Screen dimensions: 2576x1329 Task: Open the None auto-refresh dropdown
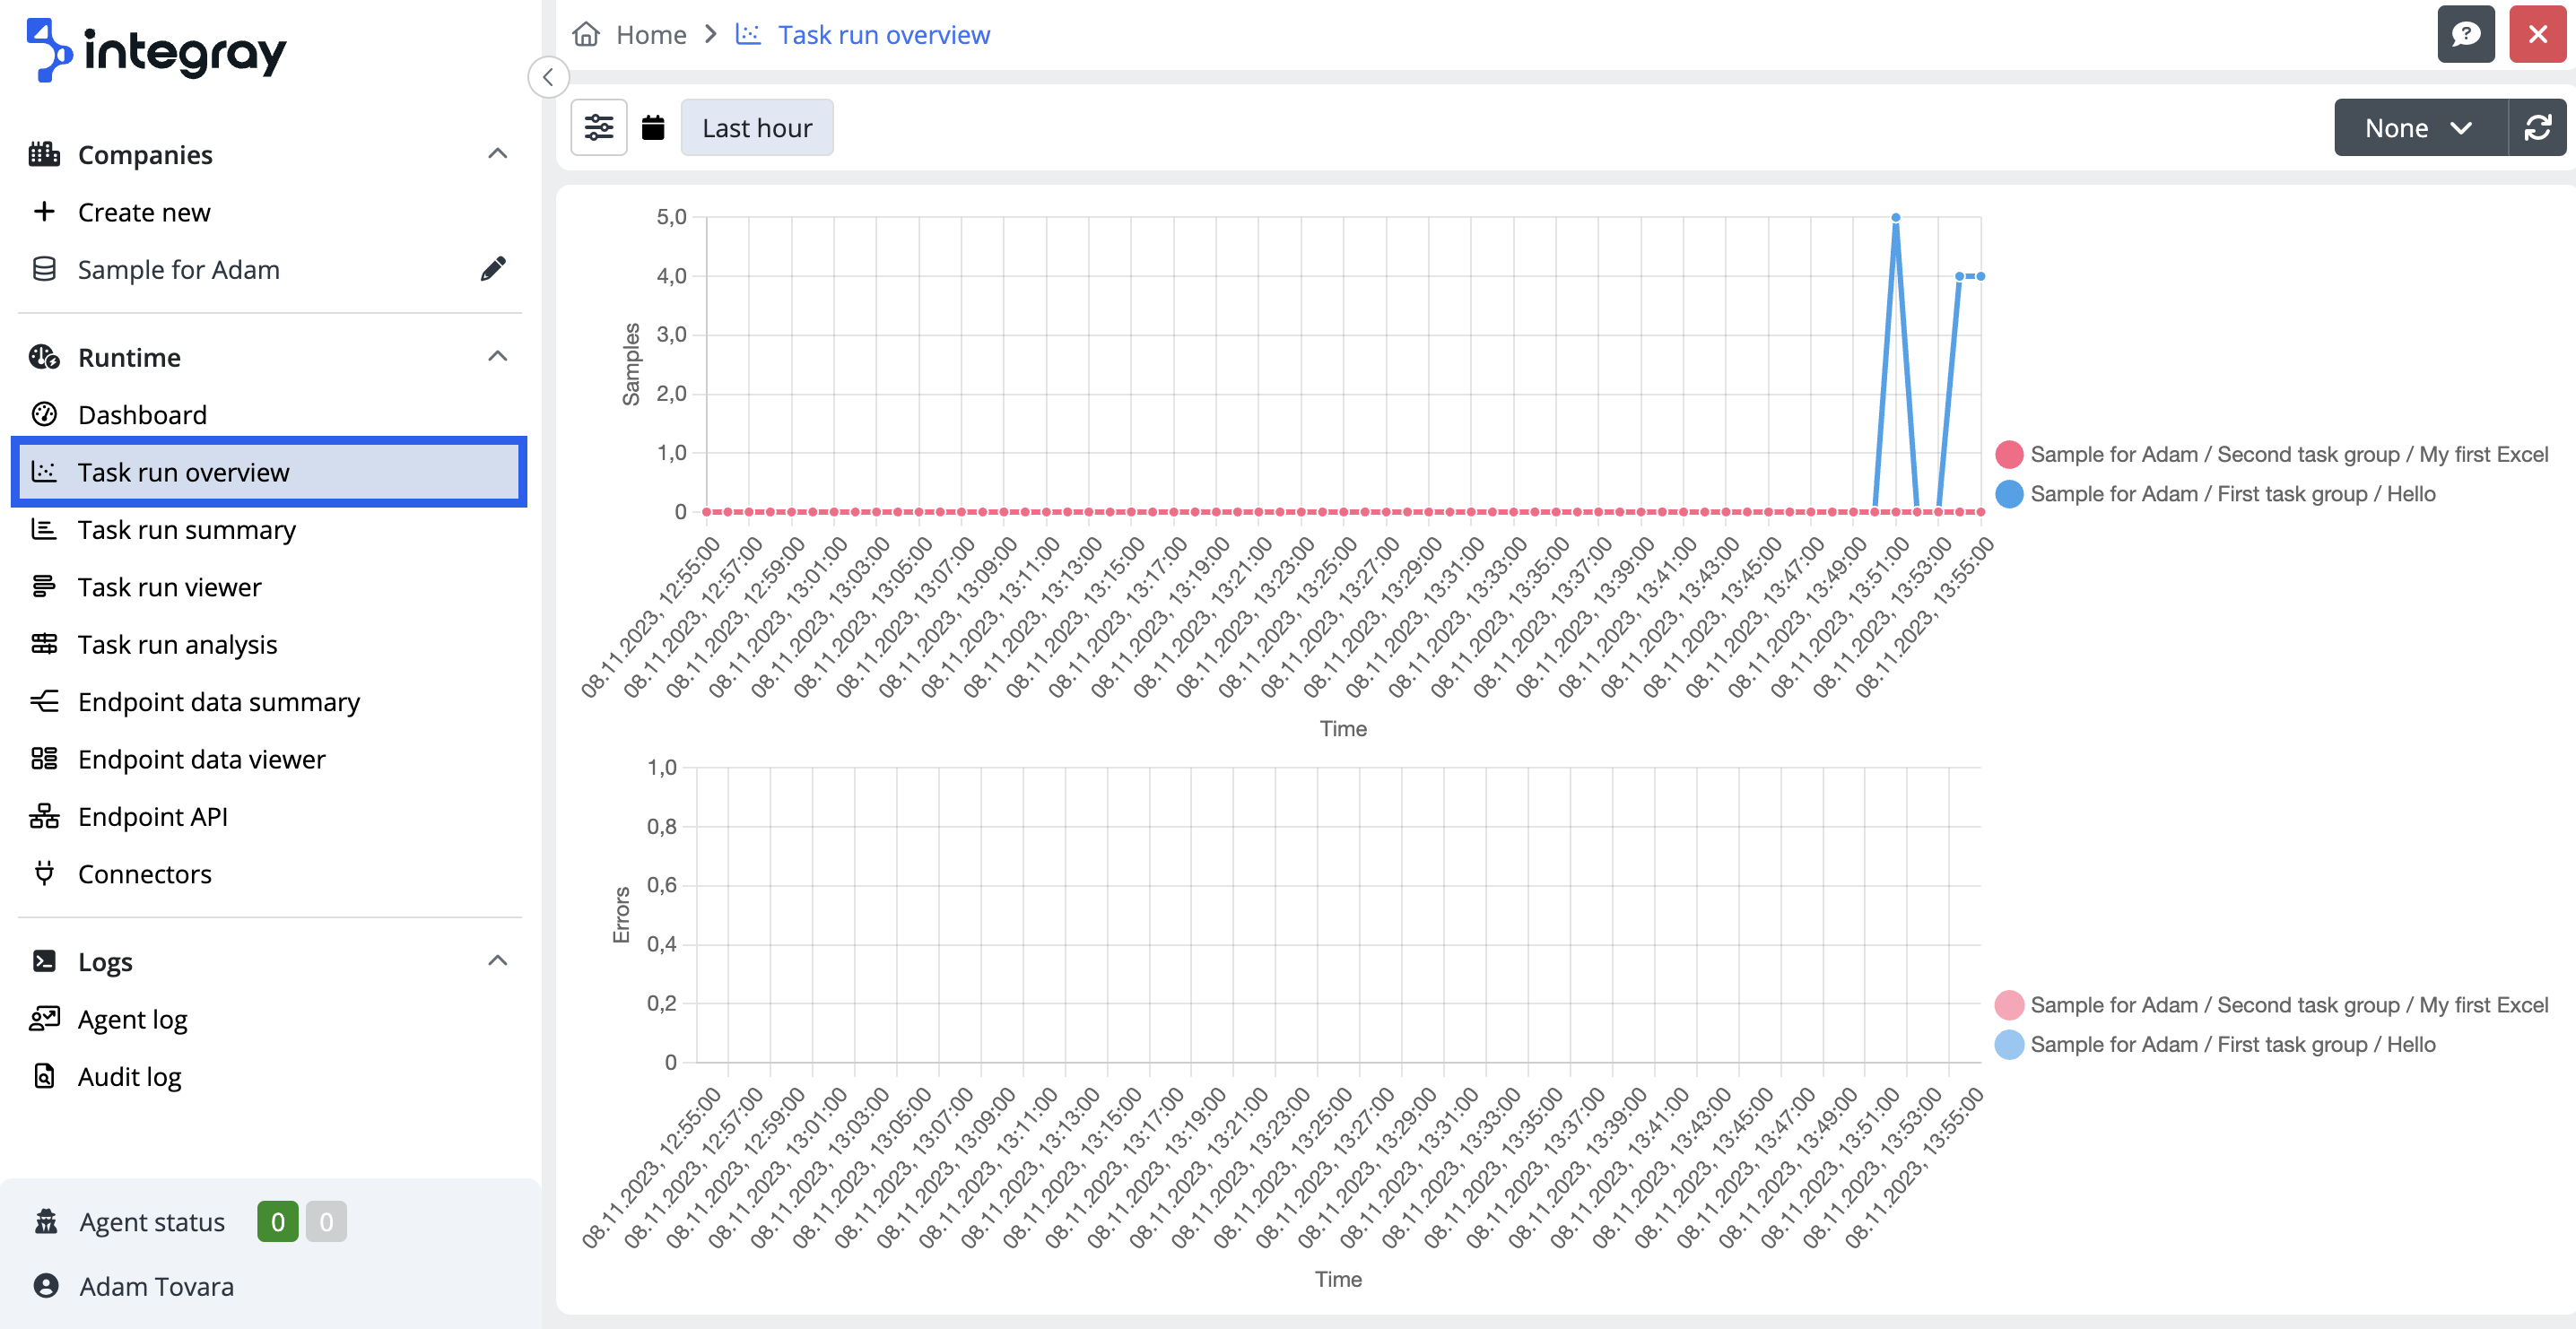pyautogui.click(x=2419, y=127)
